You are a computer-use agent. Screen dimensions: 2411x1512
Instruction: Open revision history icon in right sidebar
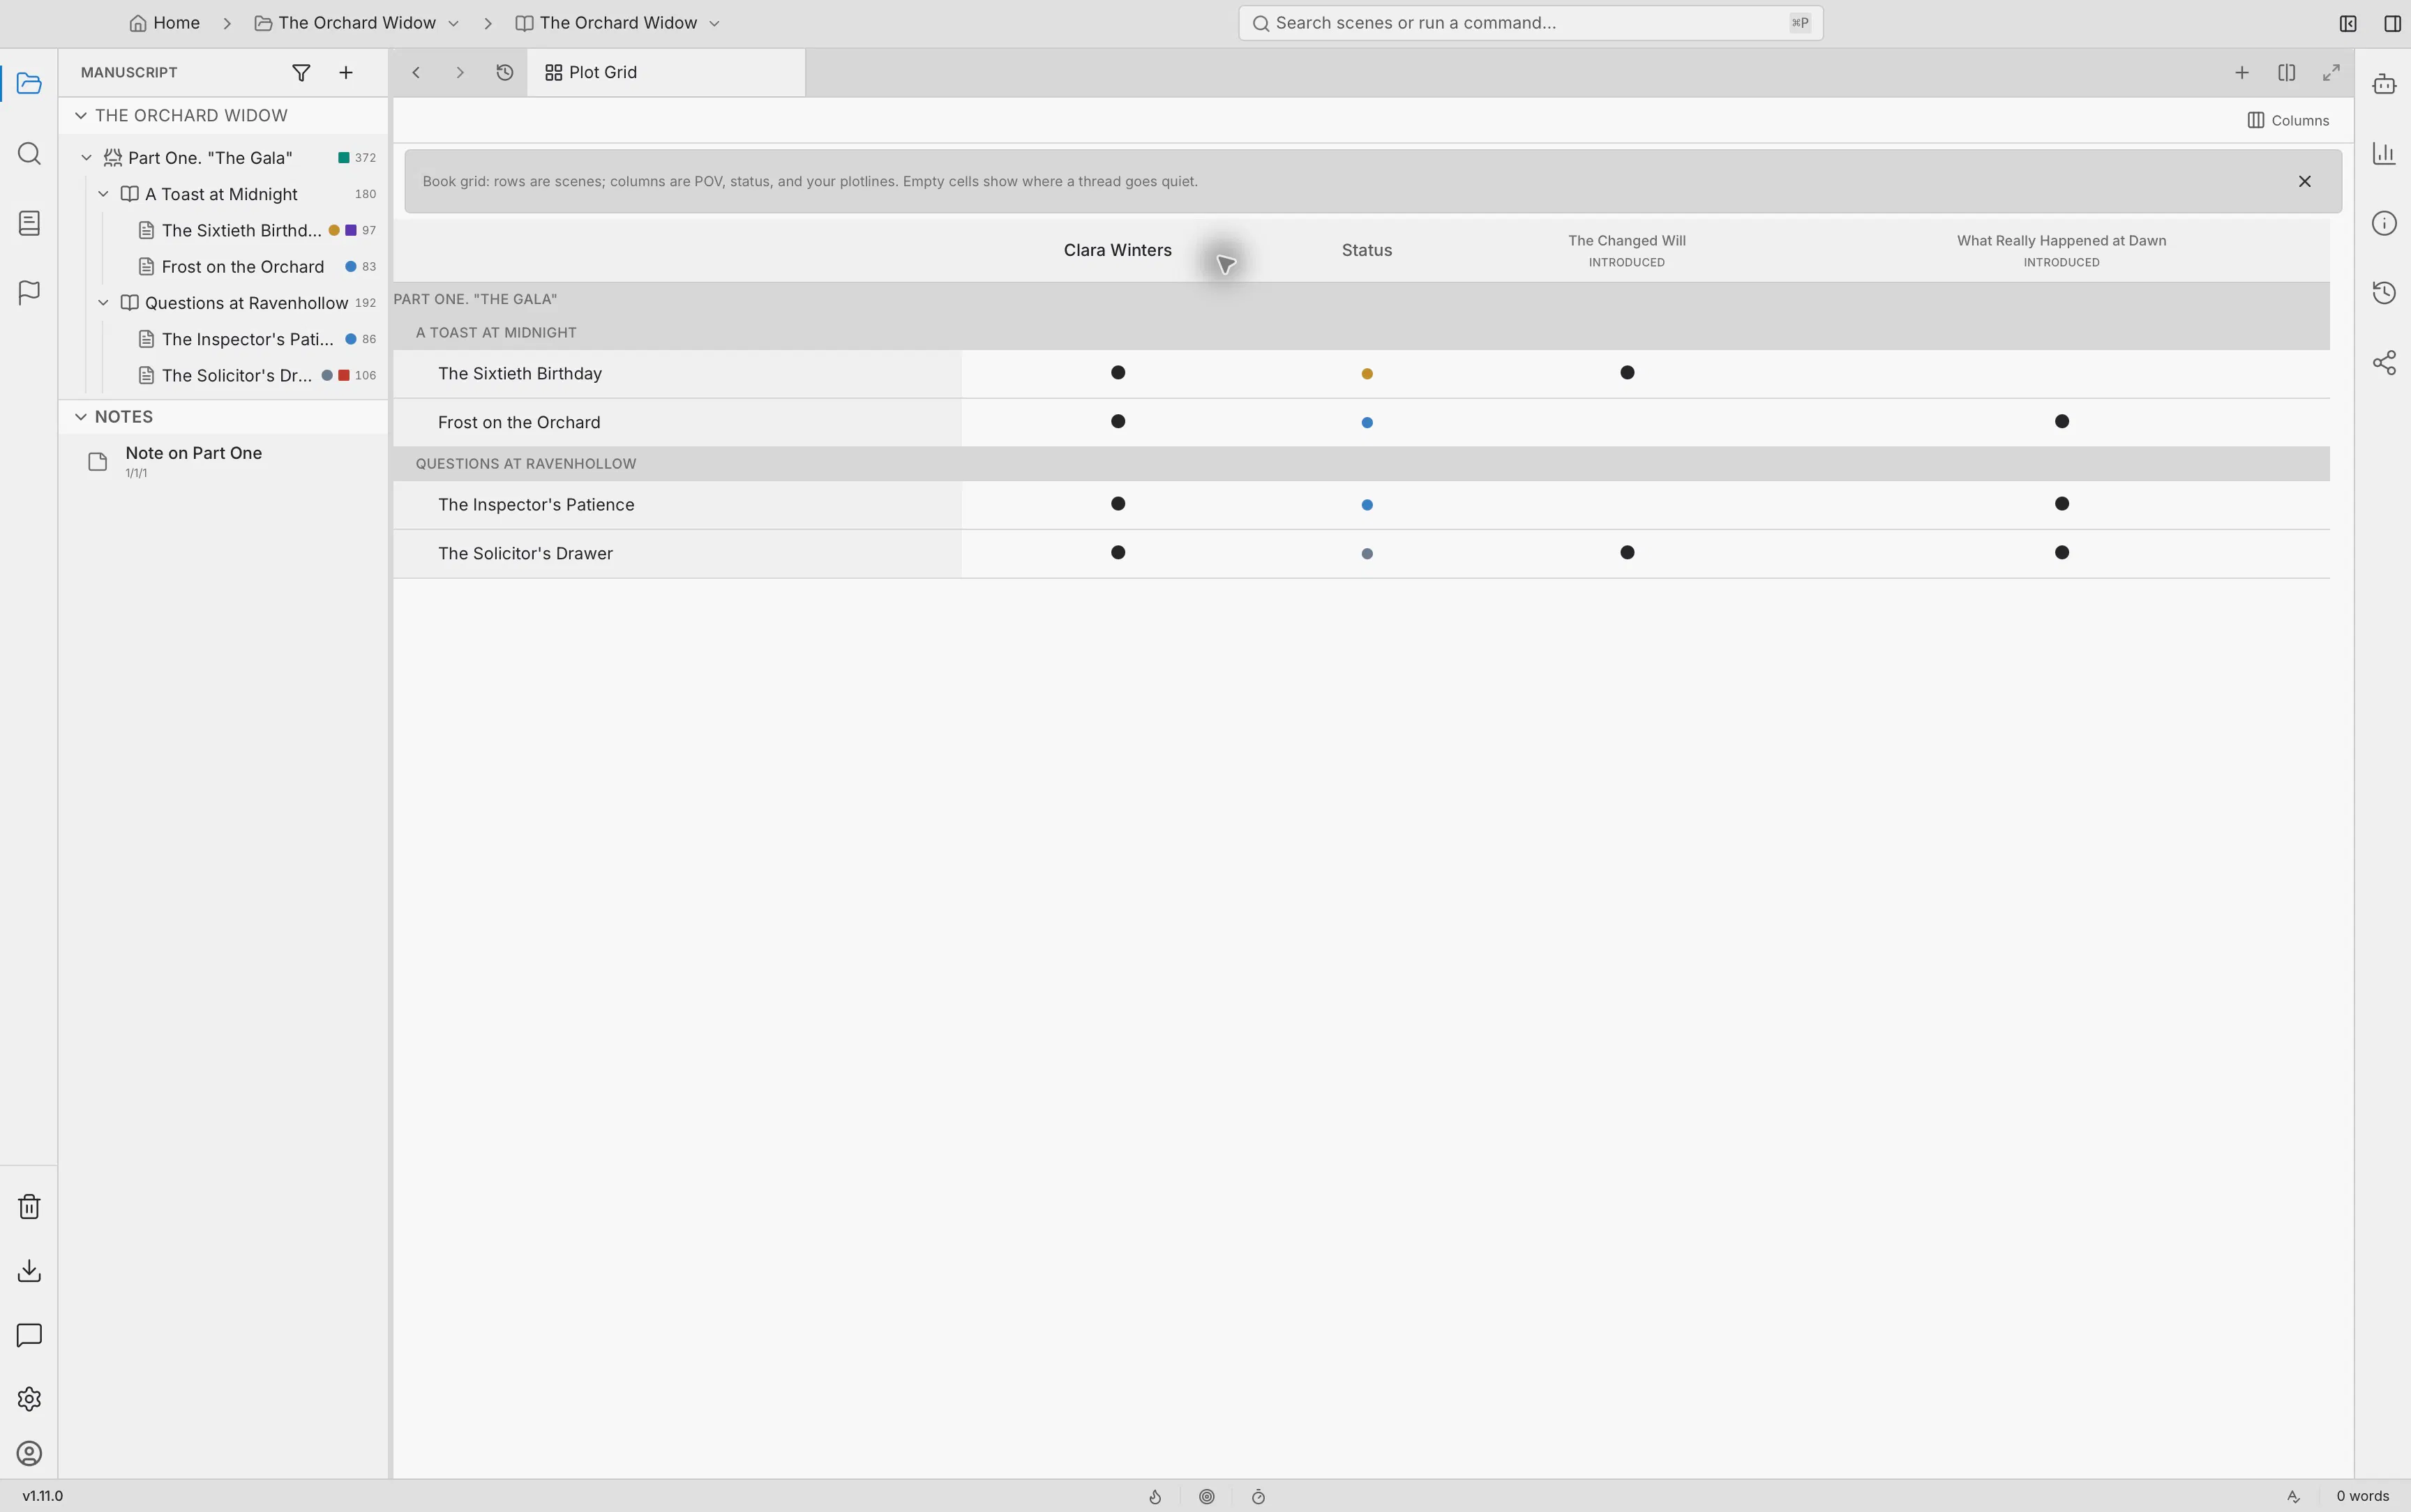tap(2384, 292)
